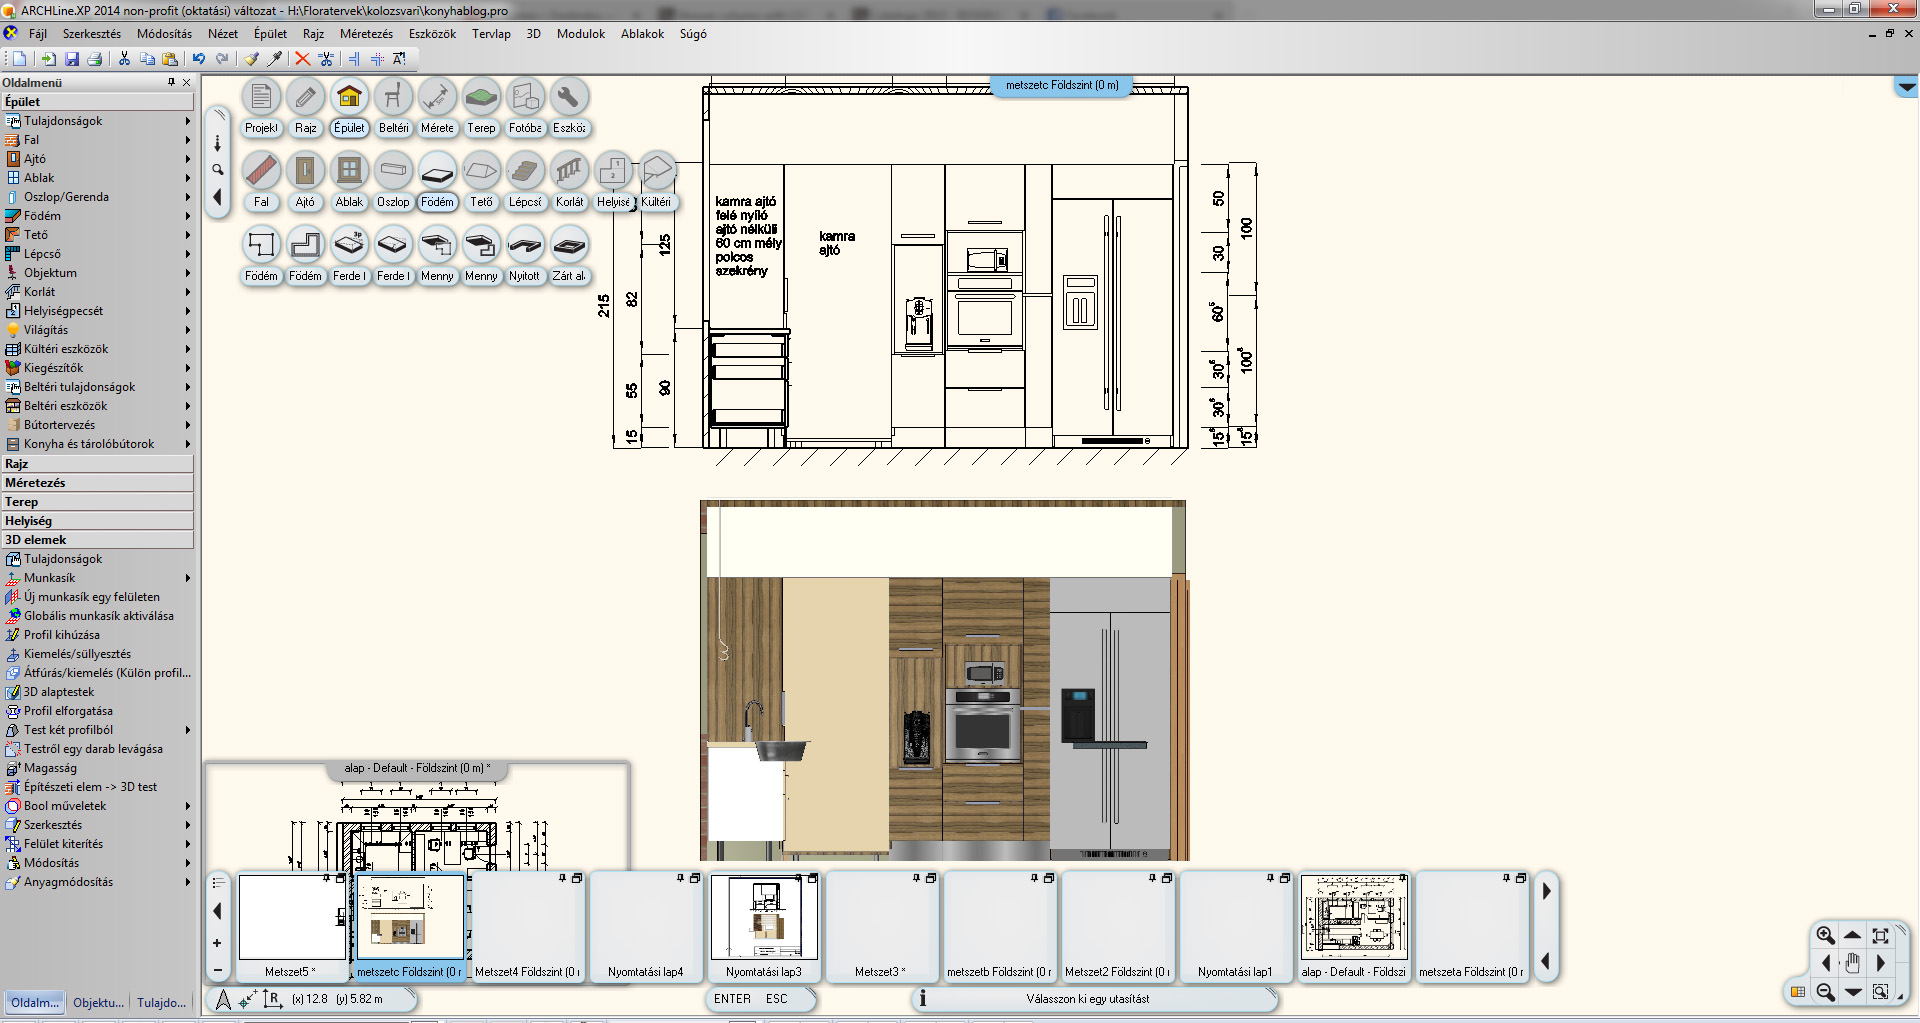This screenshot has width=1920, height=1023.
Task: Click the Undo arrow in toolbar
Action: 199,59
